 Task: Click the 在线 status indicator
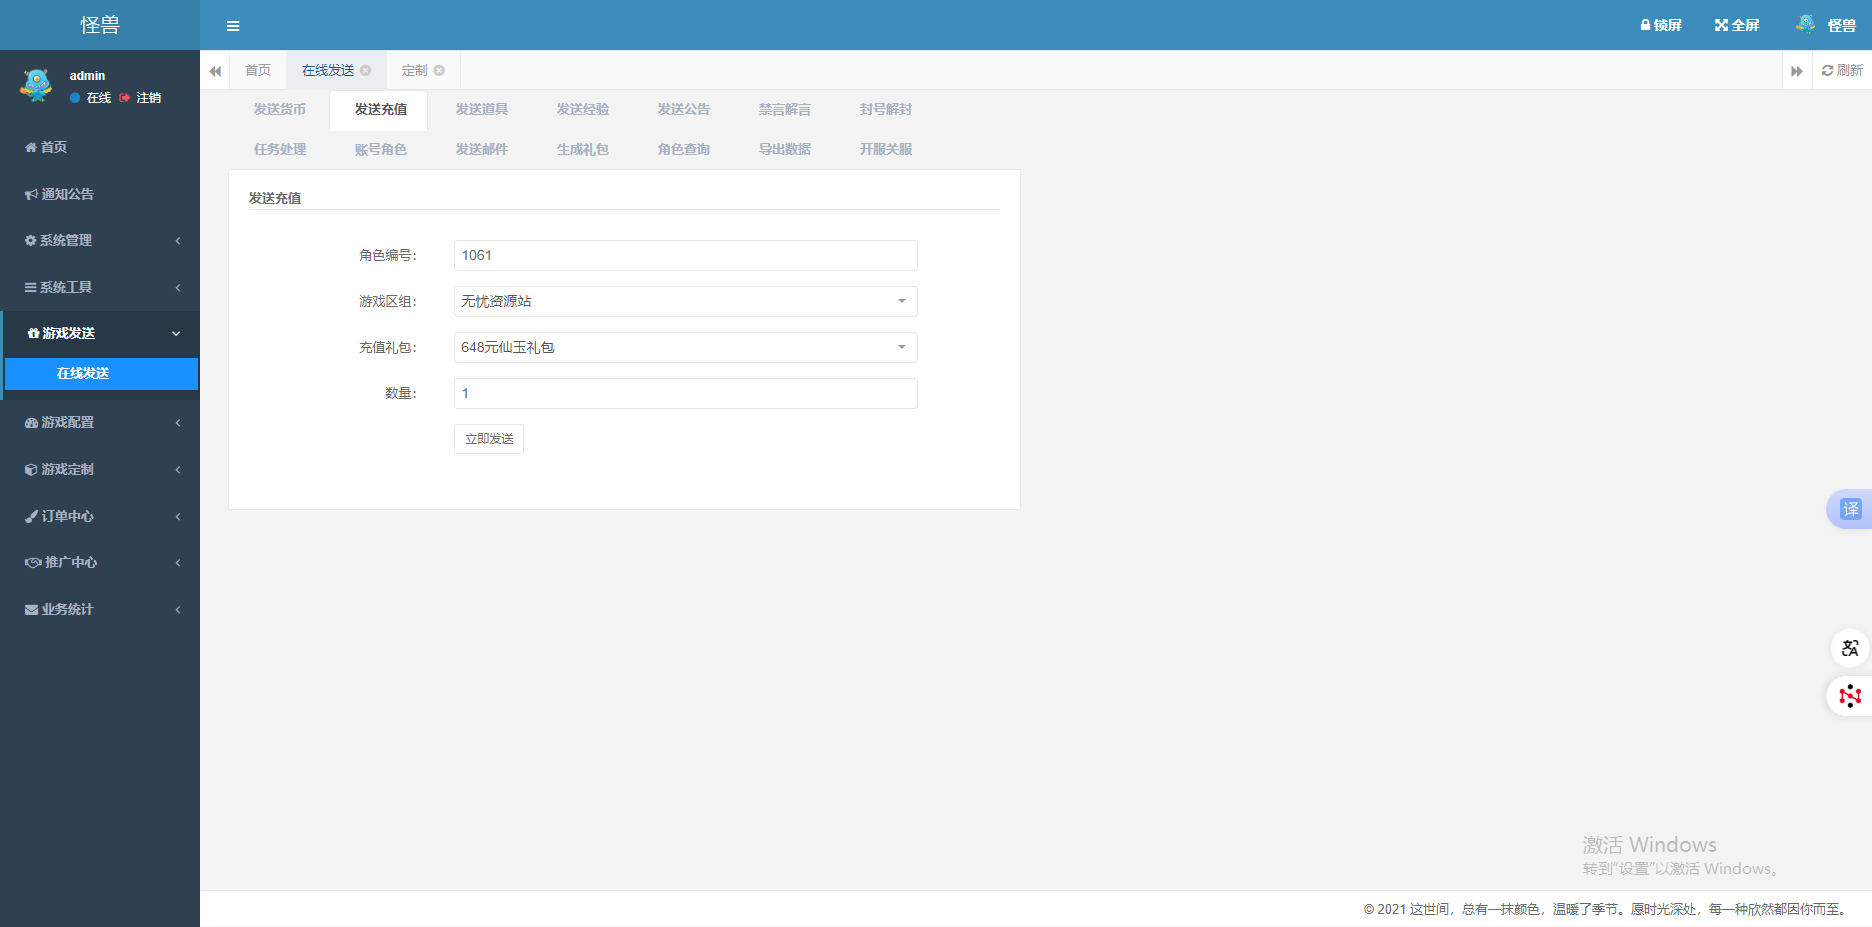[x=90, y=98]
